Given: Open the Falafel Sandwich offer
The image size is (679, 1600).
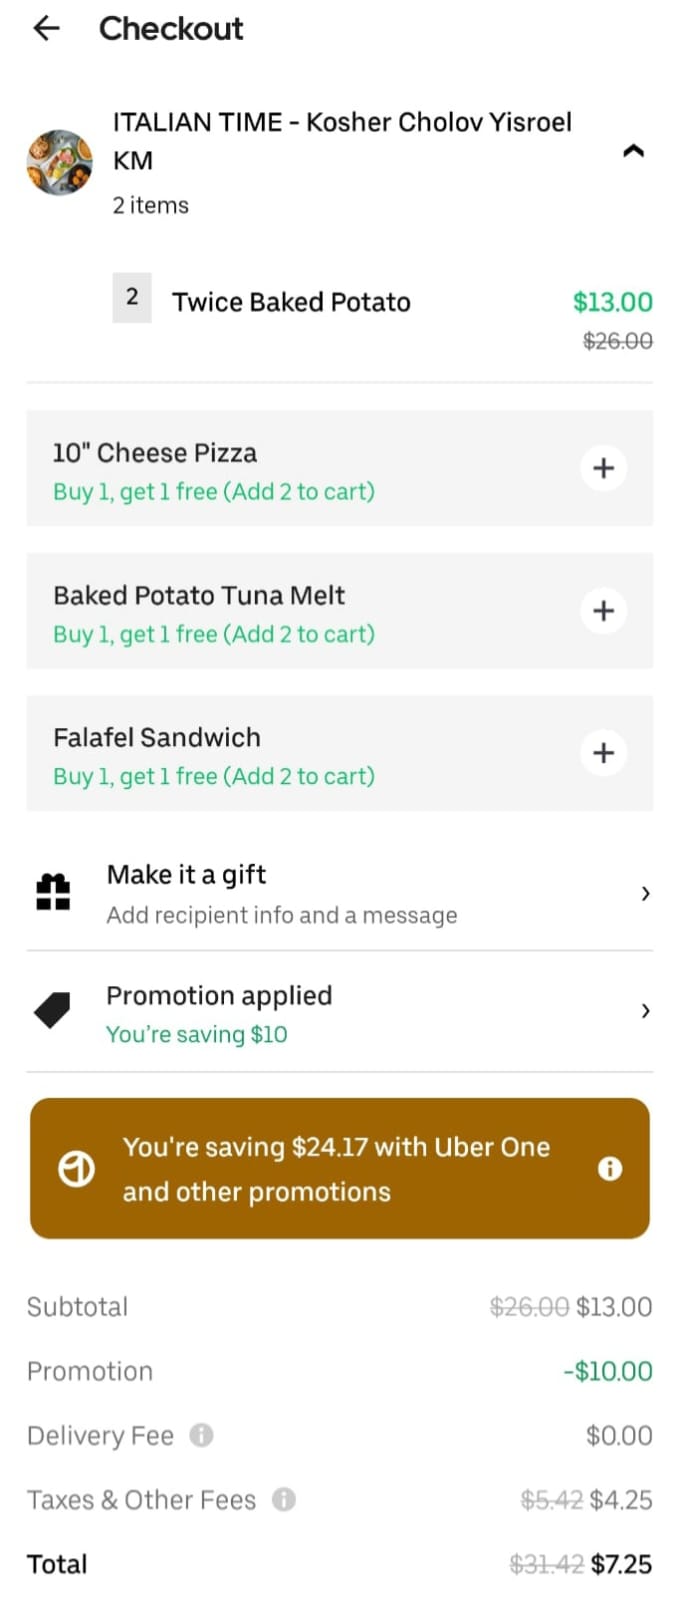Looking at the screenshot, I should pyautogui.click(x=340, y=753).
